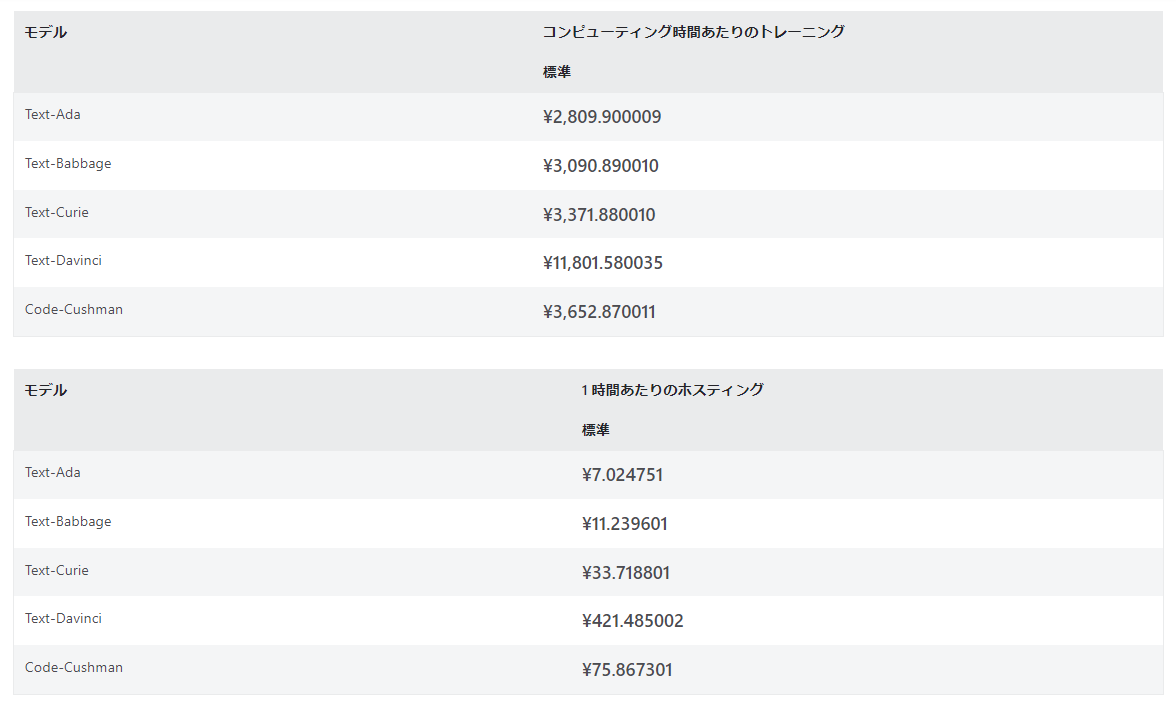
Task: Click the ¥7.024751 hosting price
Action: click(x=622, y=475)
